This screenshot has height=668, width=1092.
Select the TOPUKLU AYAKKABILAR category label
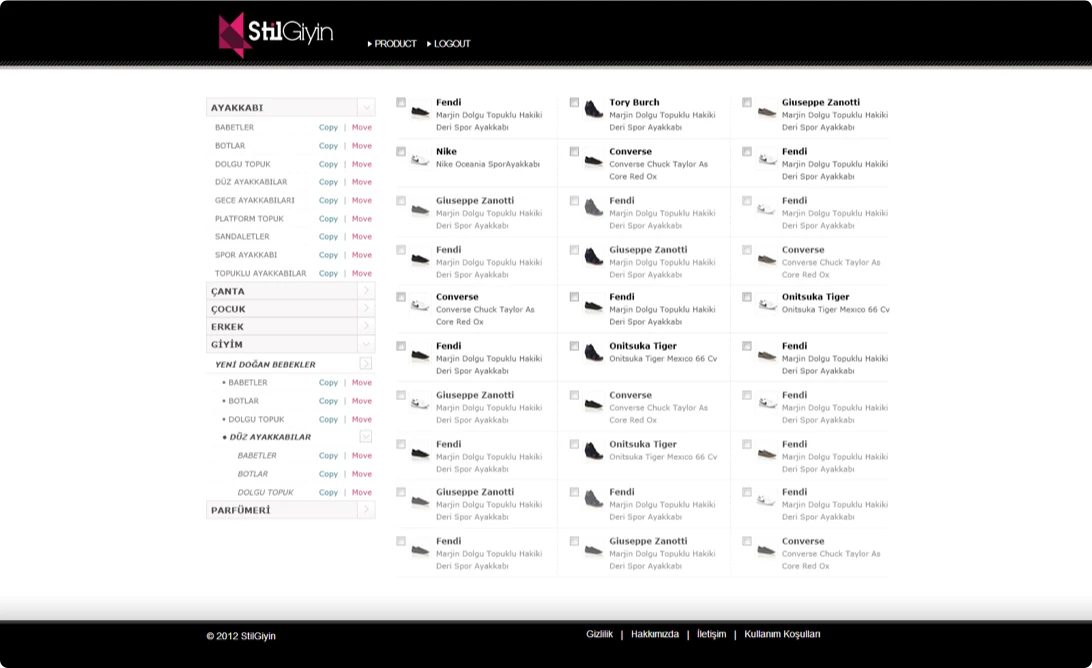(260, 274)
